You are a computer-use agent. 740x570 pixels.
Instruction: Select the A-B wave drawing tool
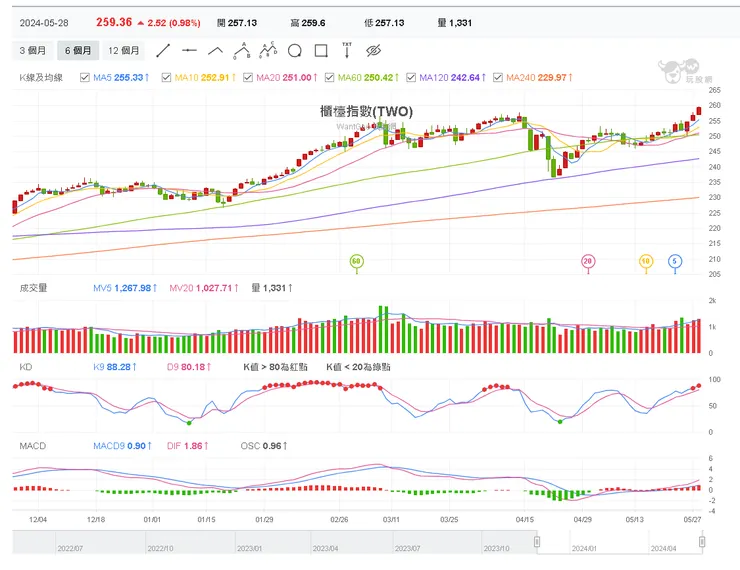pos(242,50)
